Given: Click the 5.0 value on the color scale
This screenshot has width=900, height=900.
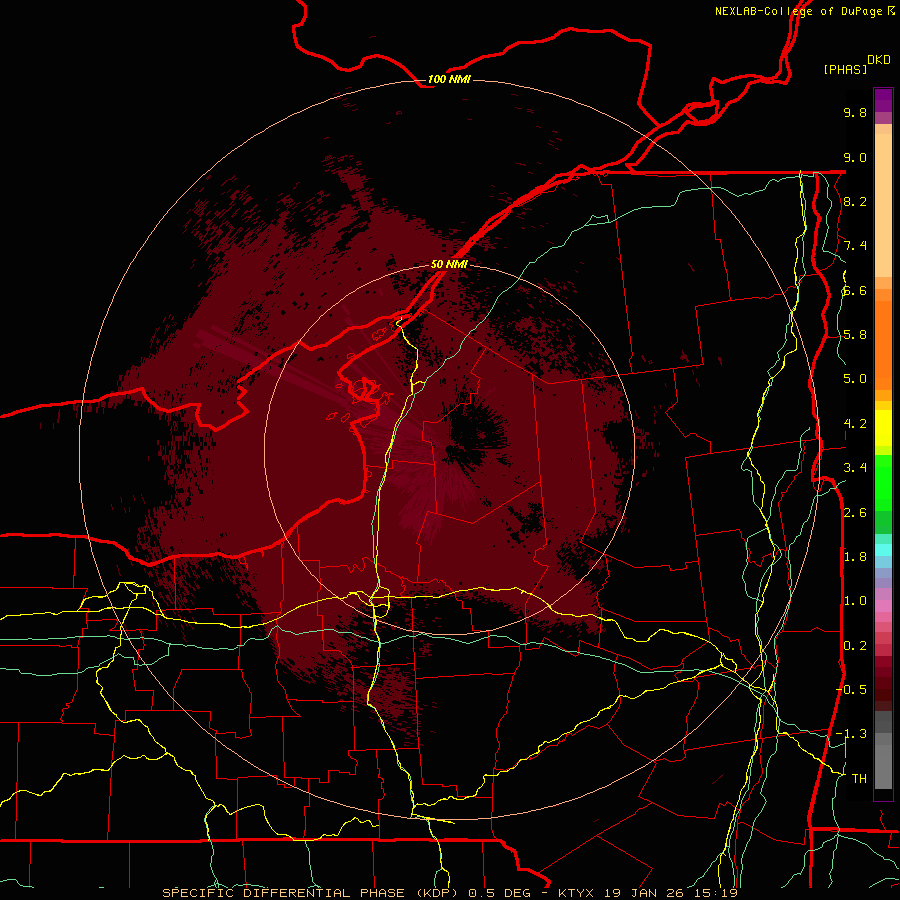Looking at the screenshot, I should coord(855,379).
